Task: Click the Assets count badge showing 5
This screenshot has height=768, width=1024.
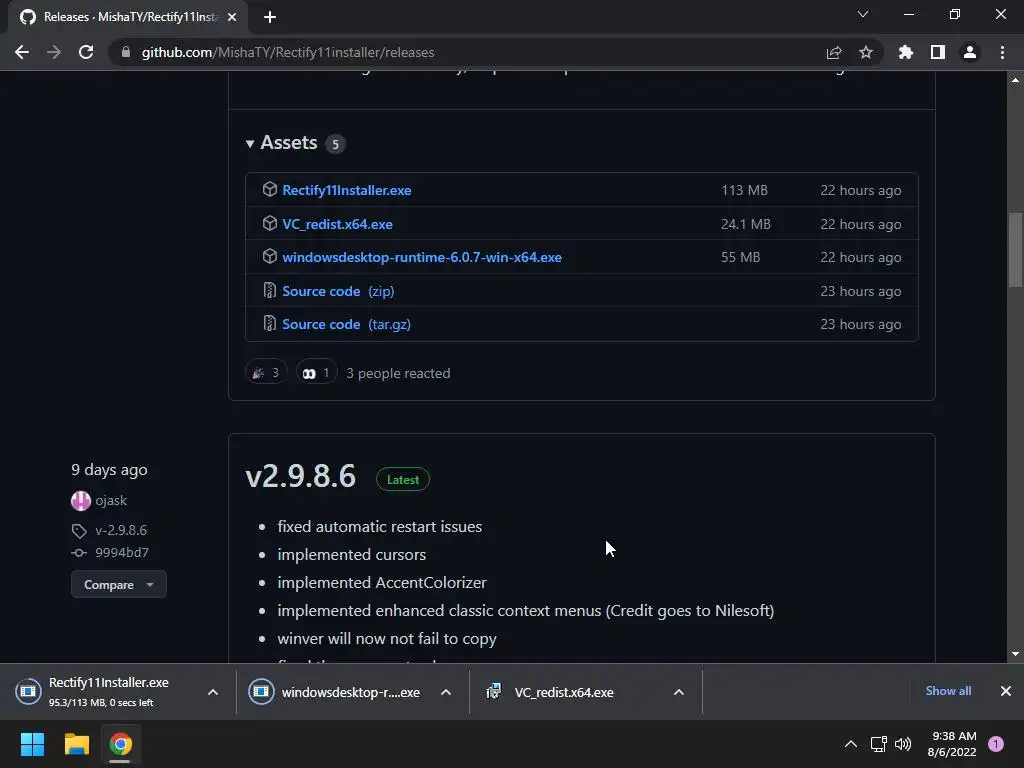Action: (x=335, y=144)
